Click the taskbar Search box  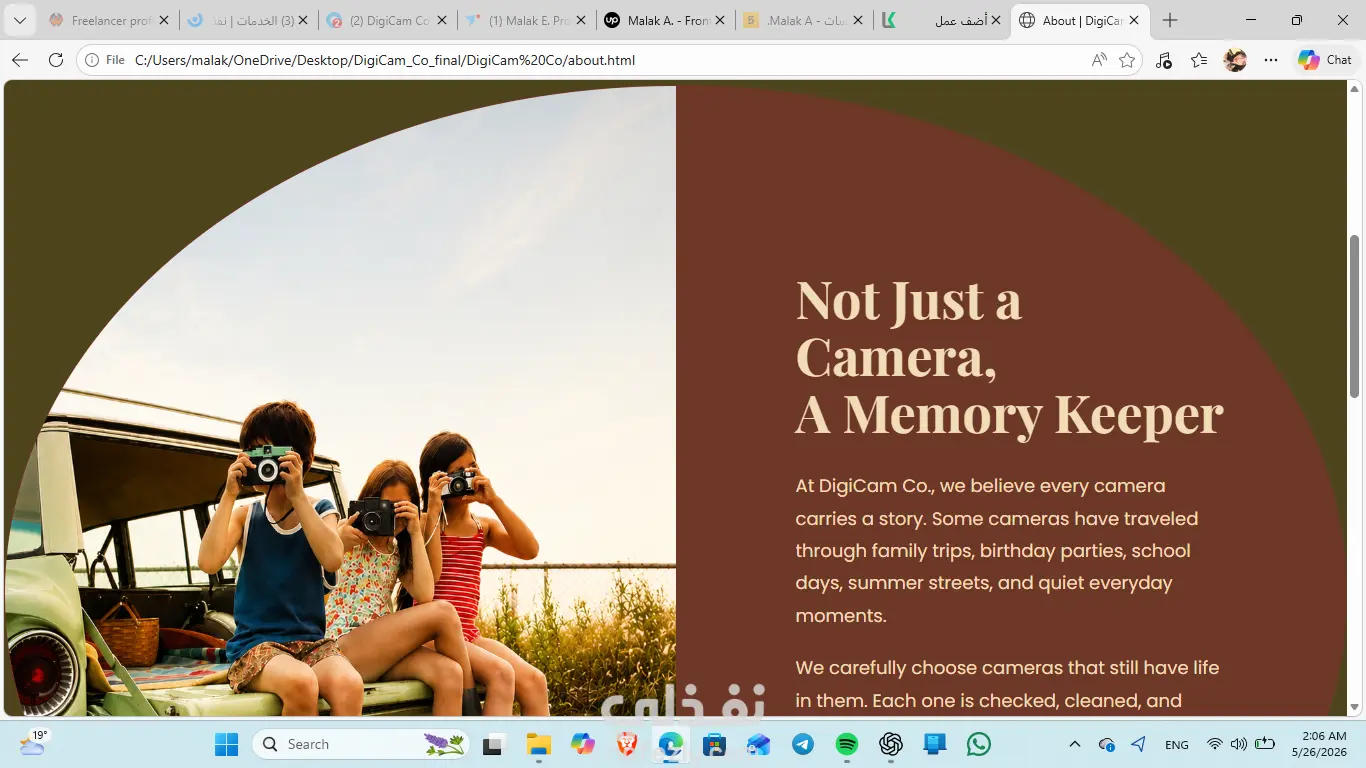[x=363, y=744]
